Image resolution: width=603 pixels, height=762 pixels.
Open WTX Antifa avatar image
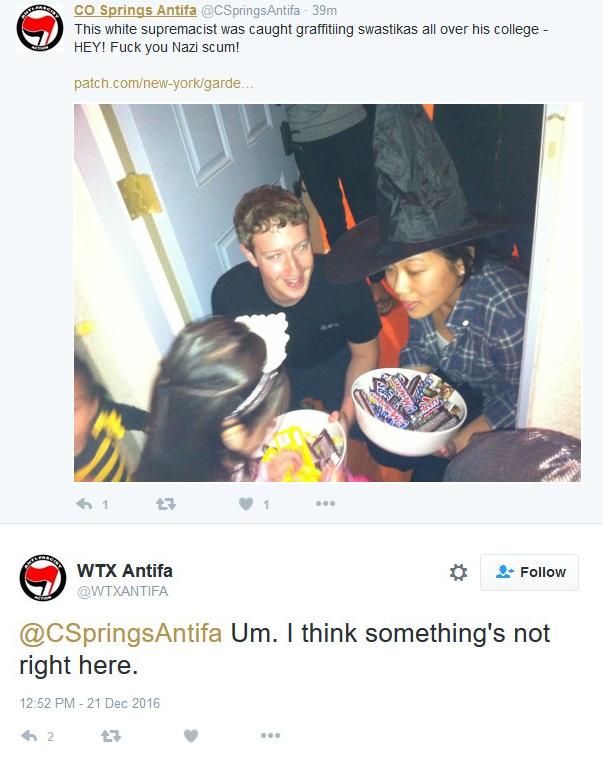pos(43,577)
